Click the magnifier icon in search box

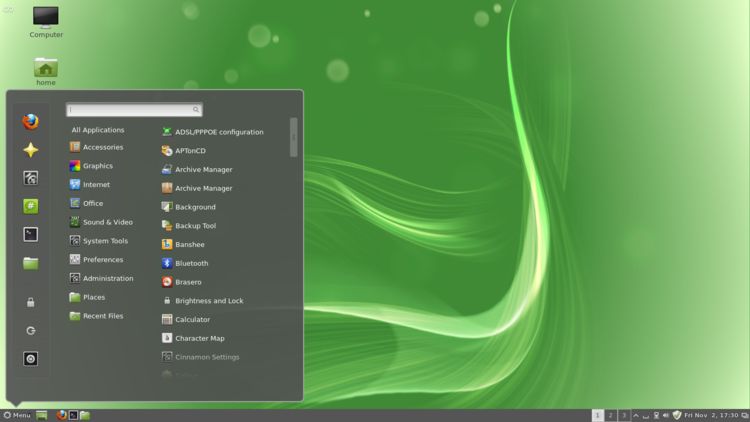tap(196, 110)
